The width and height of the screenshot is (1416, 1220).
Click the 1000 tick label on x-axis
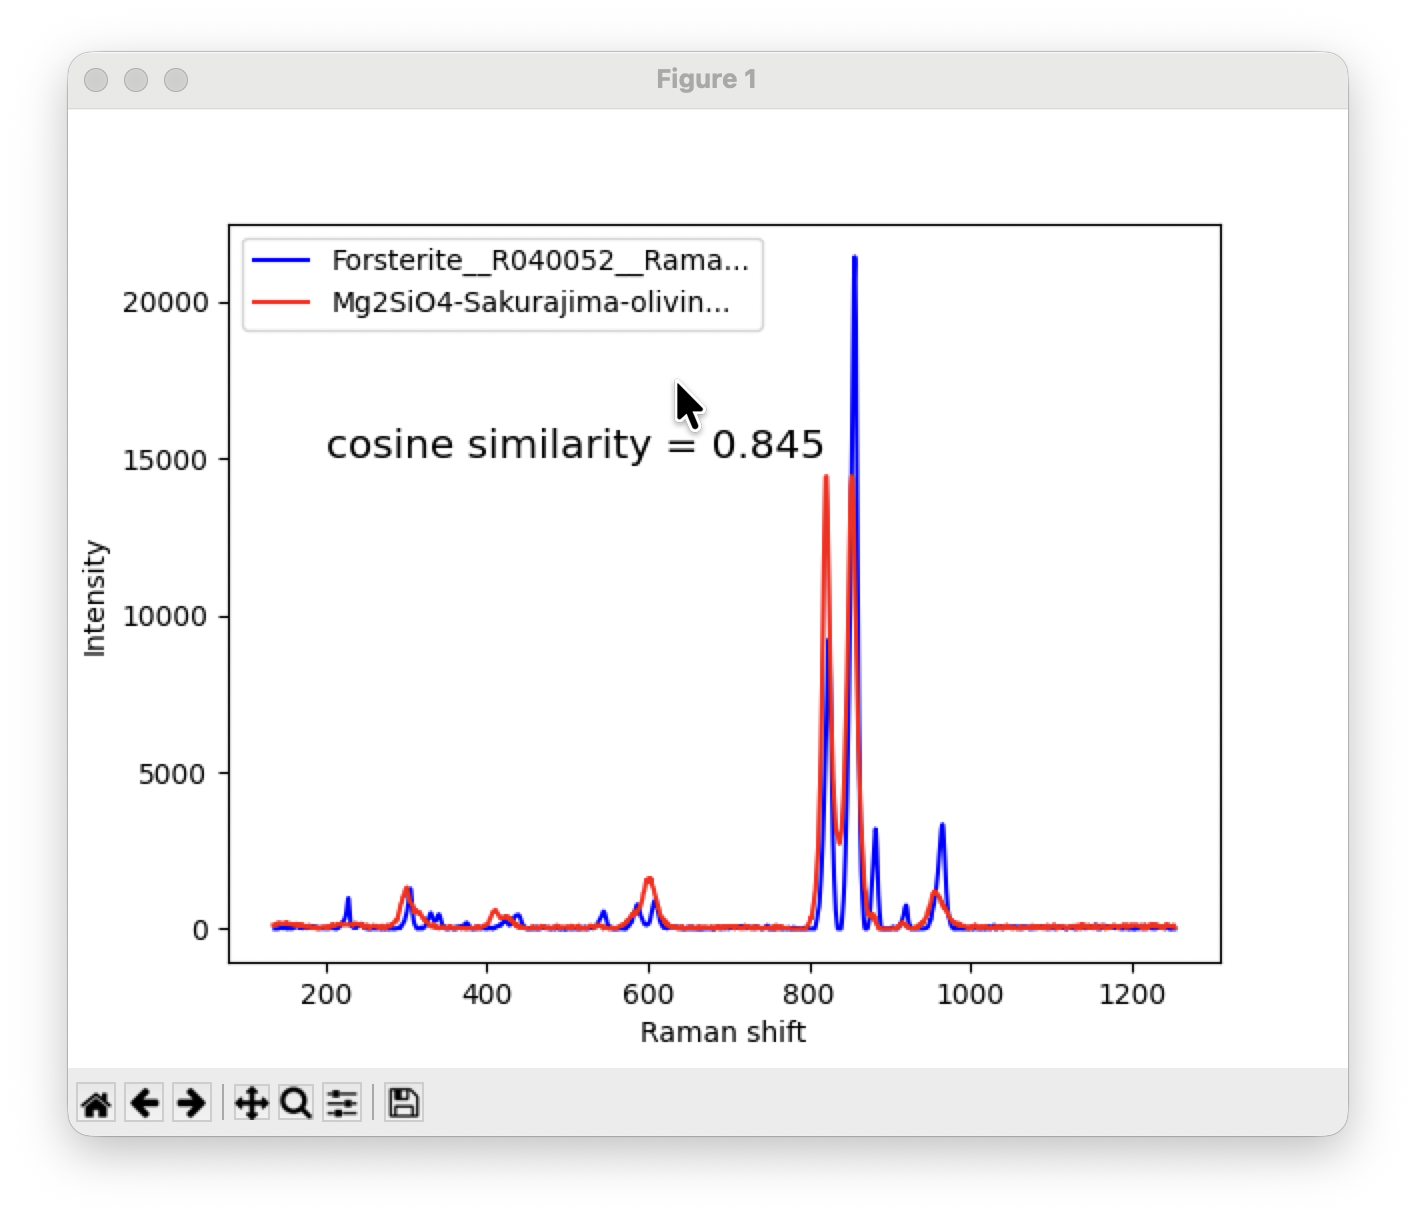(970, 994)
